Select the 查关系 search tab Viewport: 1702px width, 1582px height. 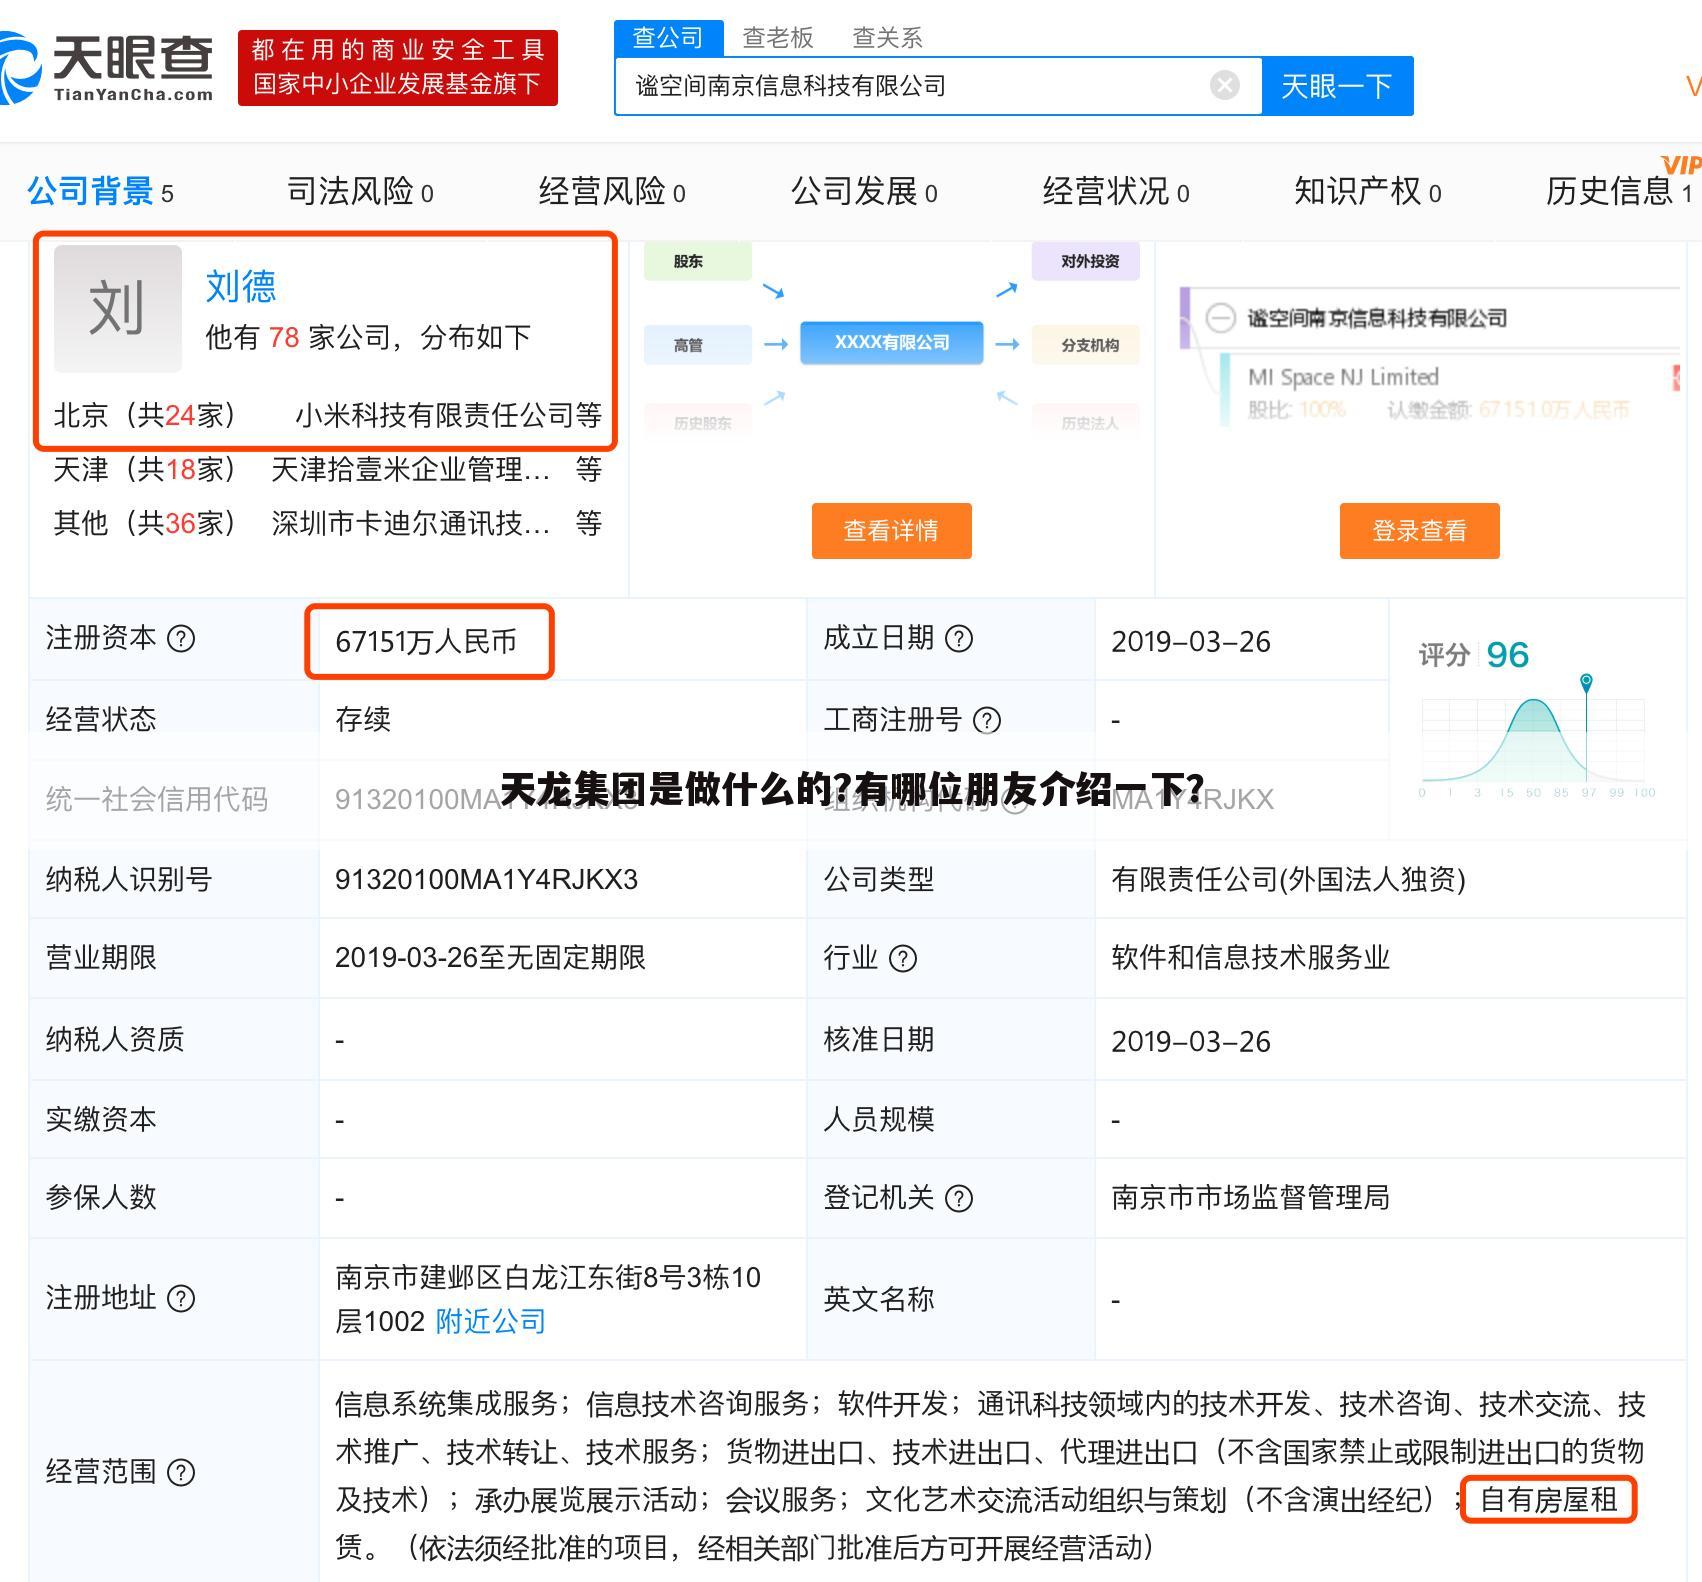click(x=887, y=38)
